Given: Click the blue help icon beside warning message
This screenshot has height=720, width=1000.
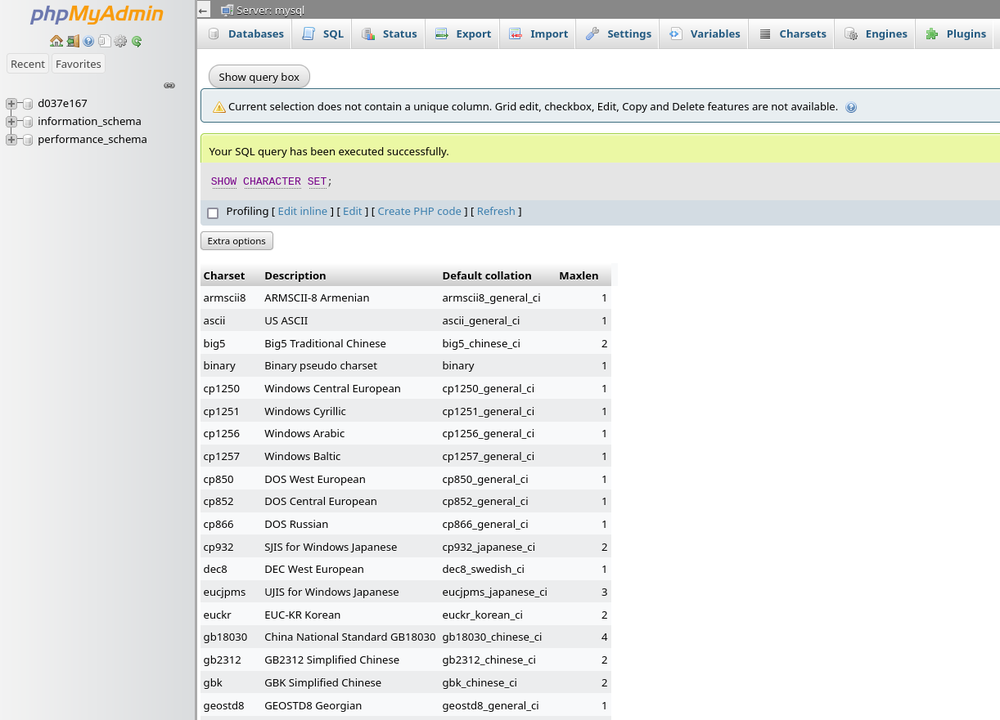Looking at the screenshot, I should [x=851, y=107].
